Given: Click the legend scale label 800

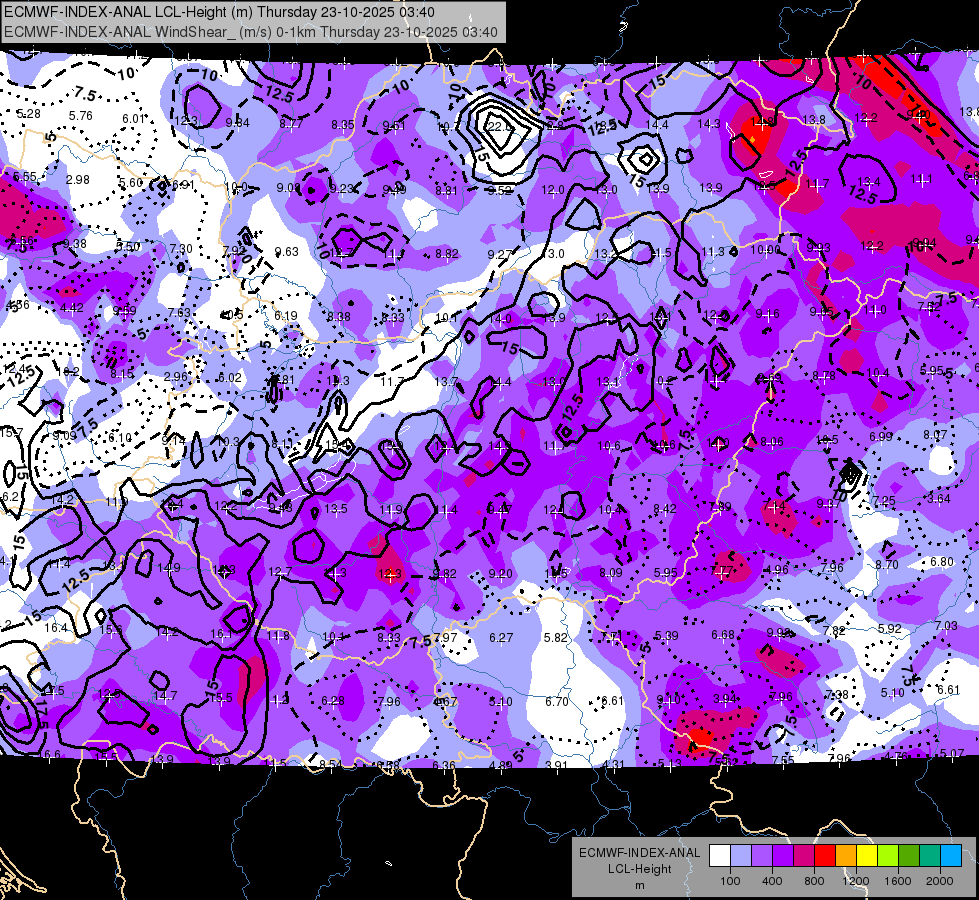Looking at the screenshot, I should click(814, 881).
